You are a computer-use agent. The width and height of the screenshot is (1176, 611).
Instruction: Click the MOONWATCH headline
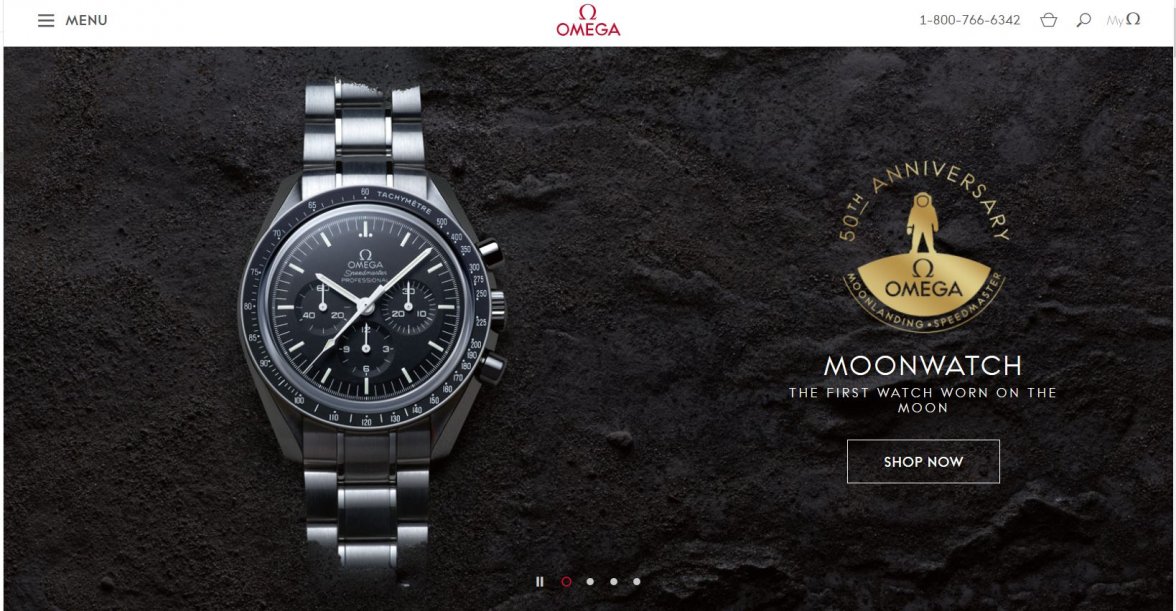[x=923, y=366]
